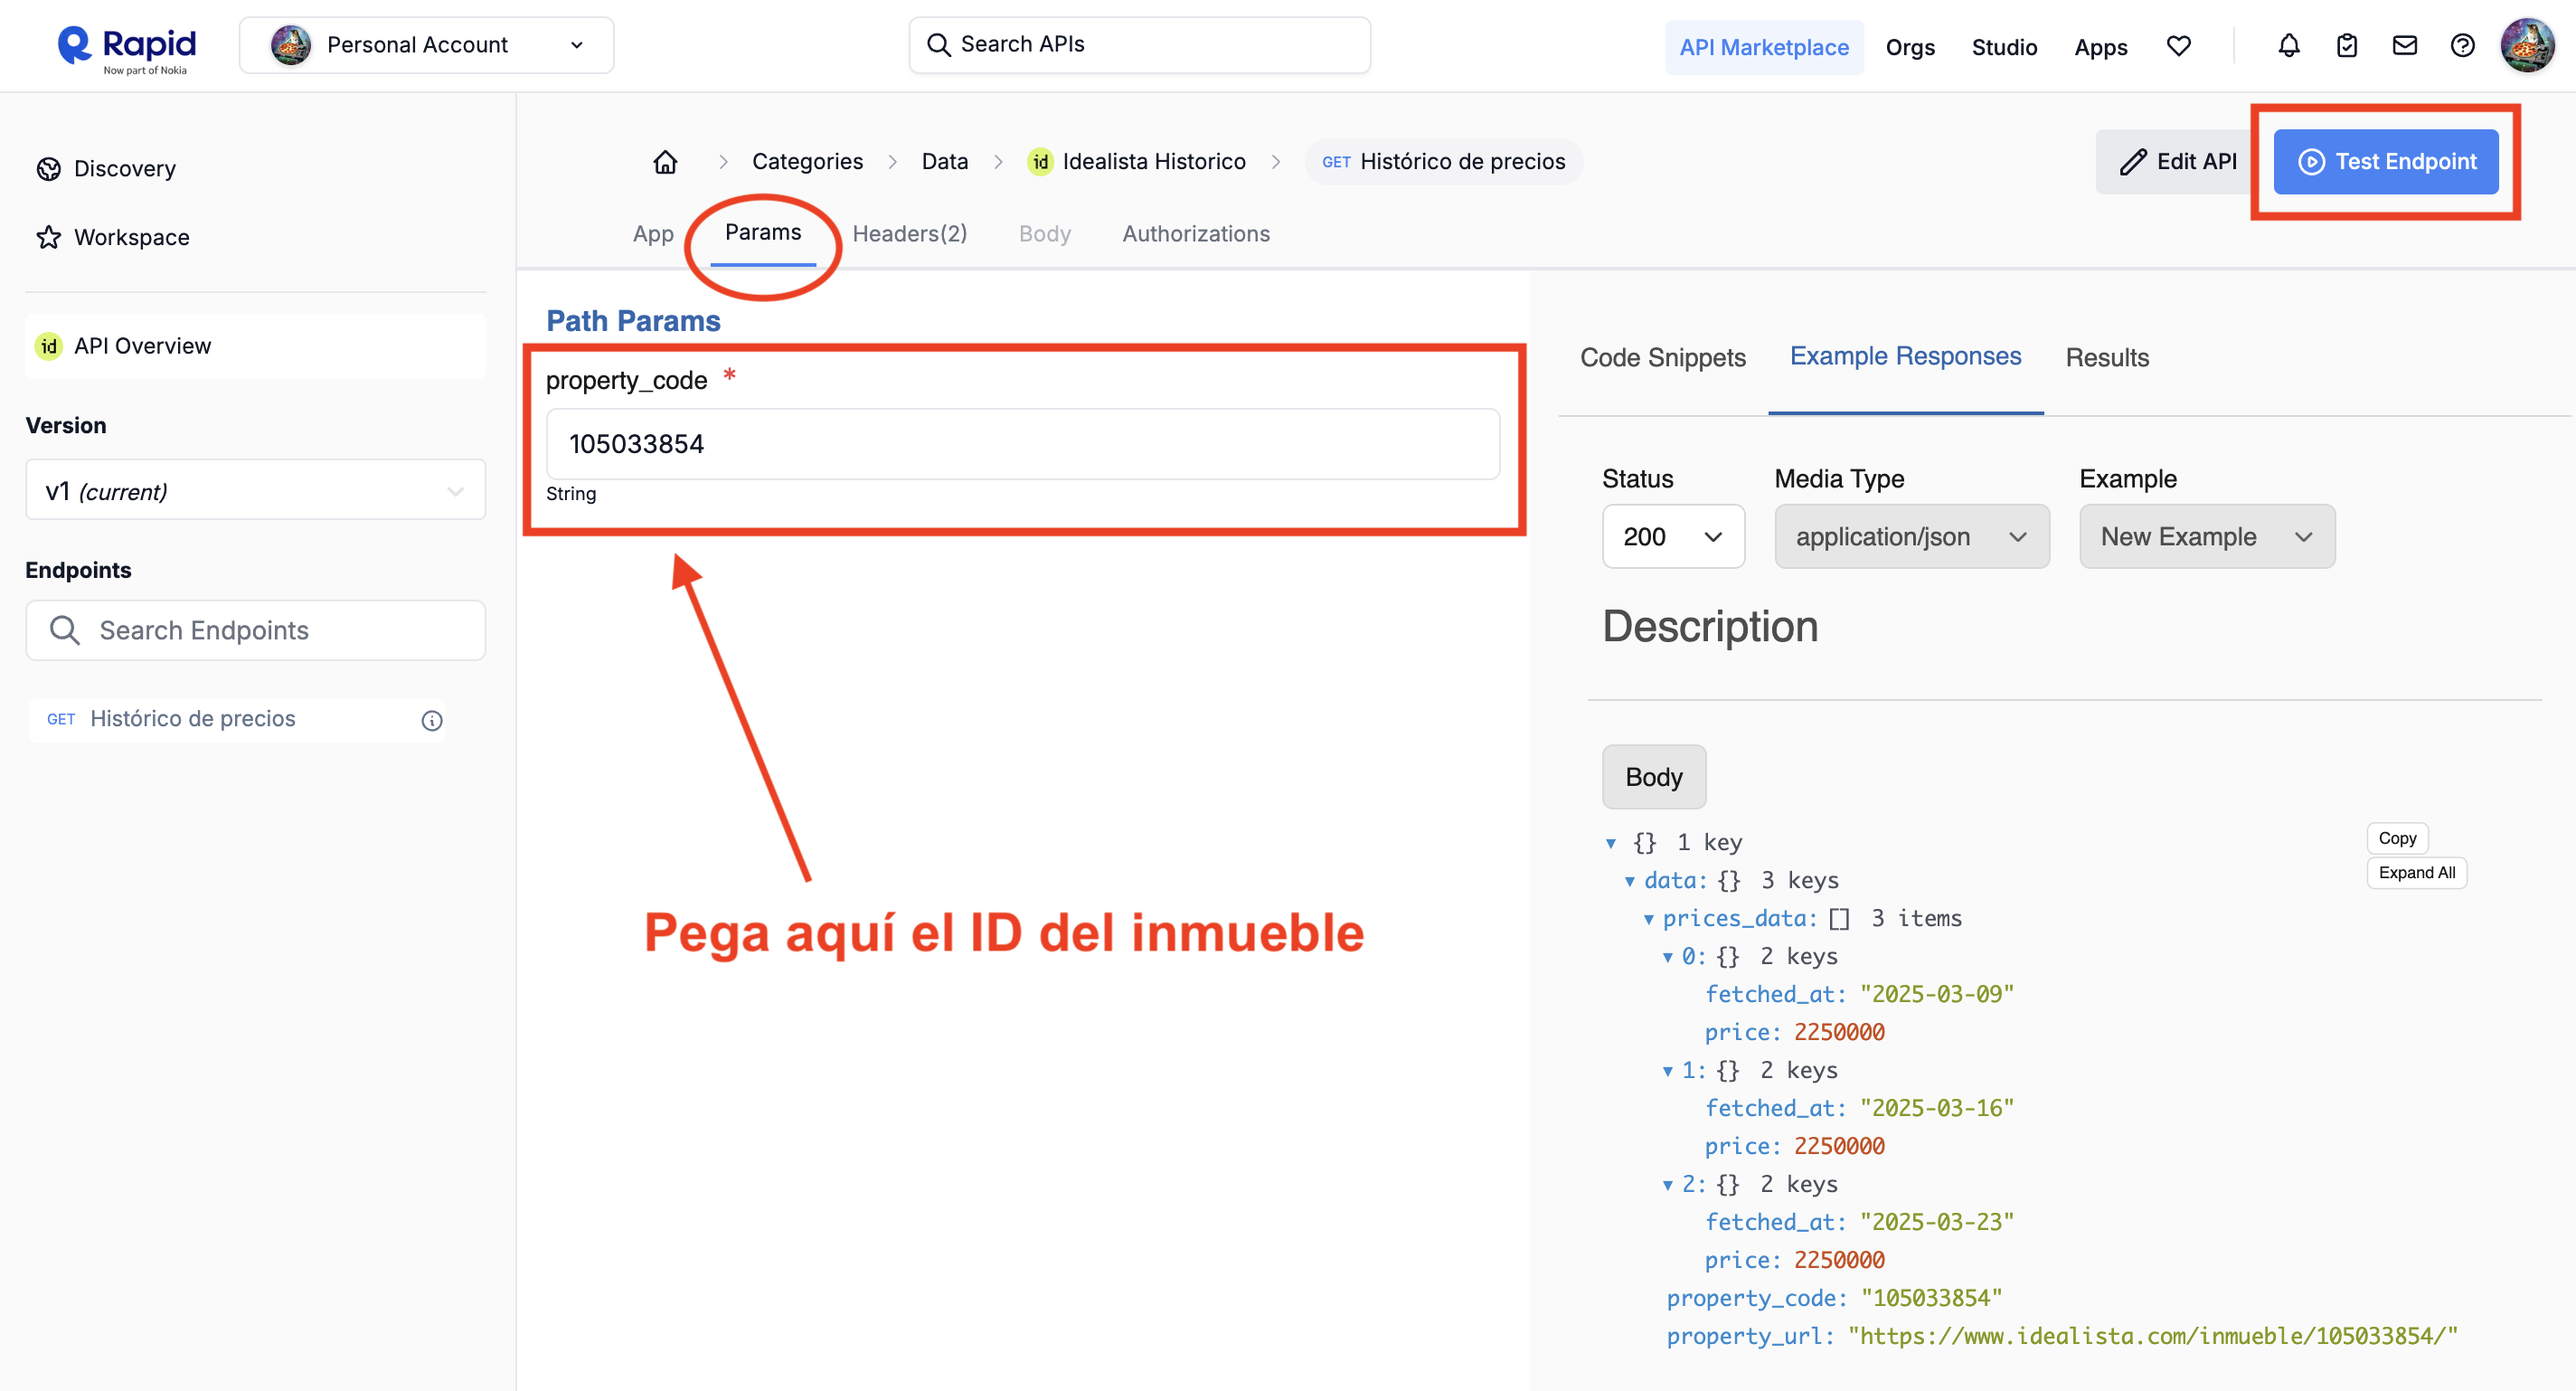Go to Idealista Historico breadcrumb

[1153, 161]
